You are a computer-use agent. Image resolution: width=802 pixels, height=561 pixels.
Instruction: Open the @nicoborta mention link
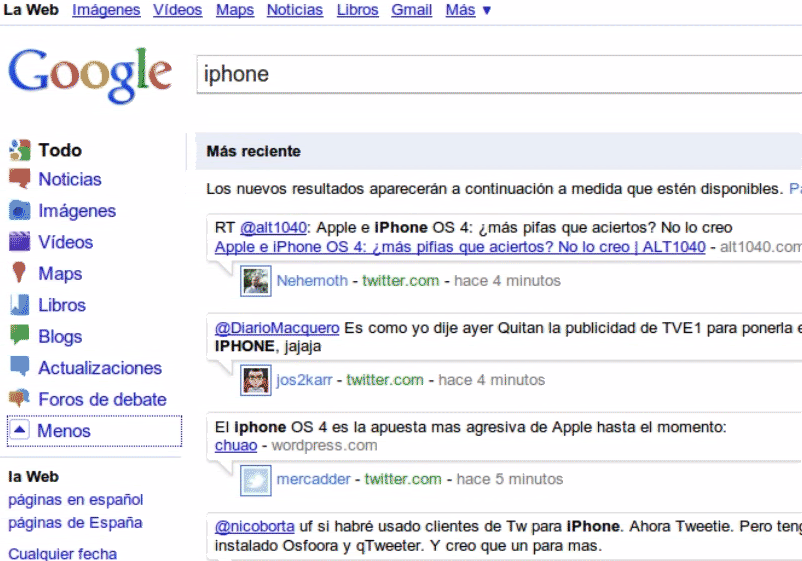coord(255,526)
